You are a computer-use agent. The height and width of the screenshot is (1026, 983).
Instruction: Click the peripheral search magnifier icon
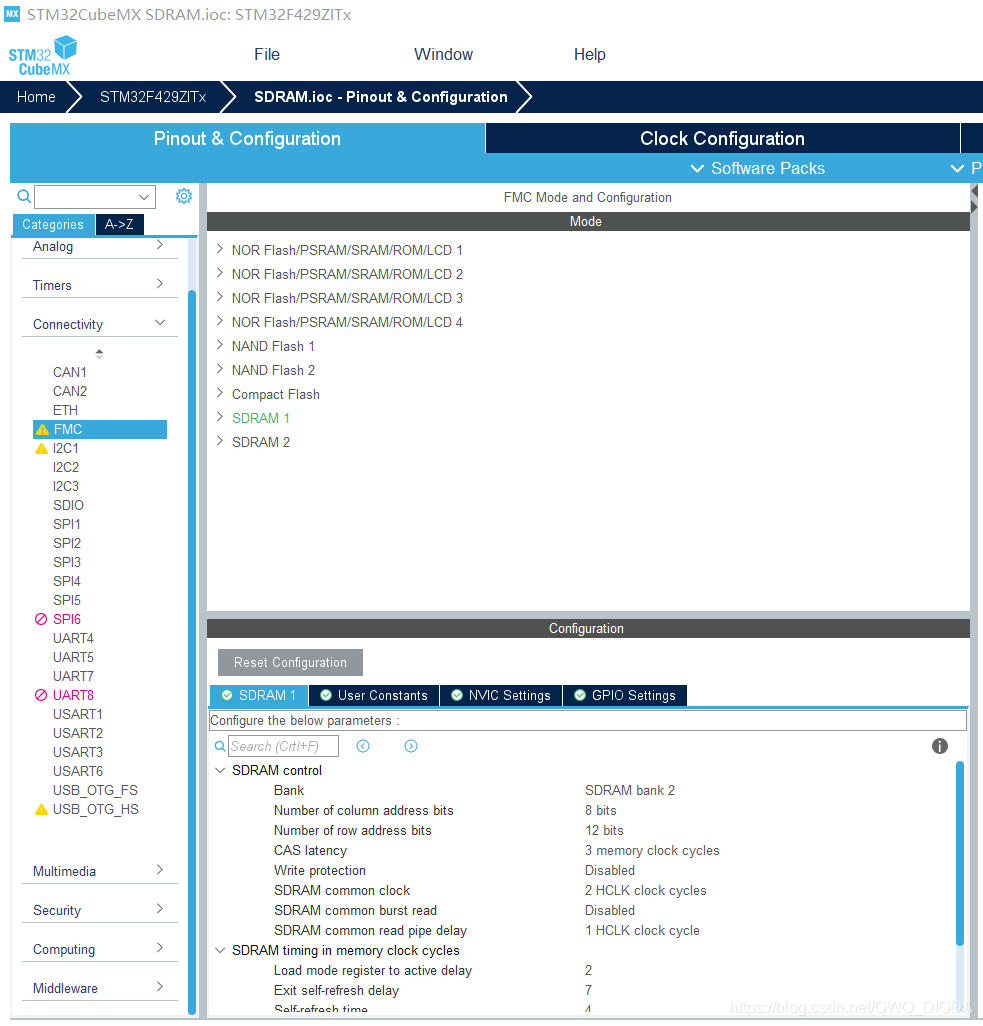[24, 196]
